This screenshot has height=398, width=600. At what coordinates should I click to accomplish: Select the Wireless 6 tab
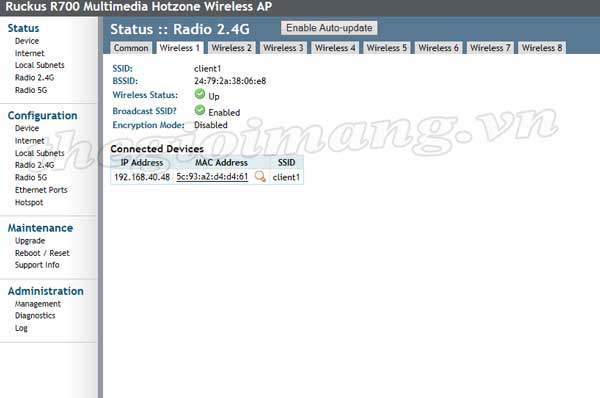coord(439,48)
